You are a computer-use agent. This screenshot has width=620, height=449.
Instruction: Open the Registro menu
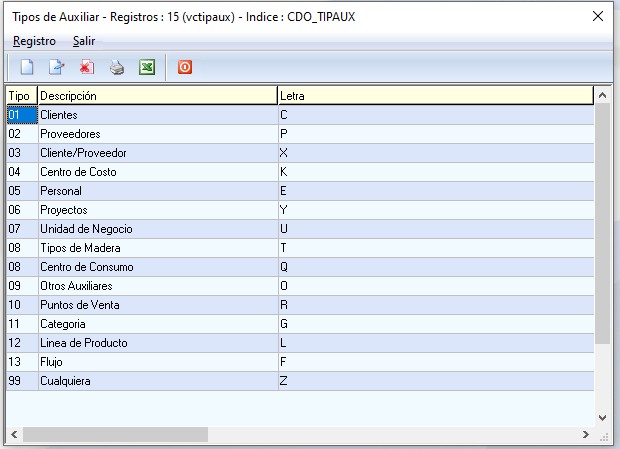[34, 41]
